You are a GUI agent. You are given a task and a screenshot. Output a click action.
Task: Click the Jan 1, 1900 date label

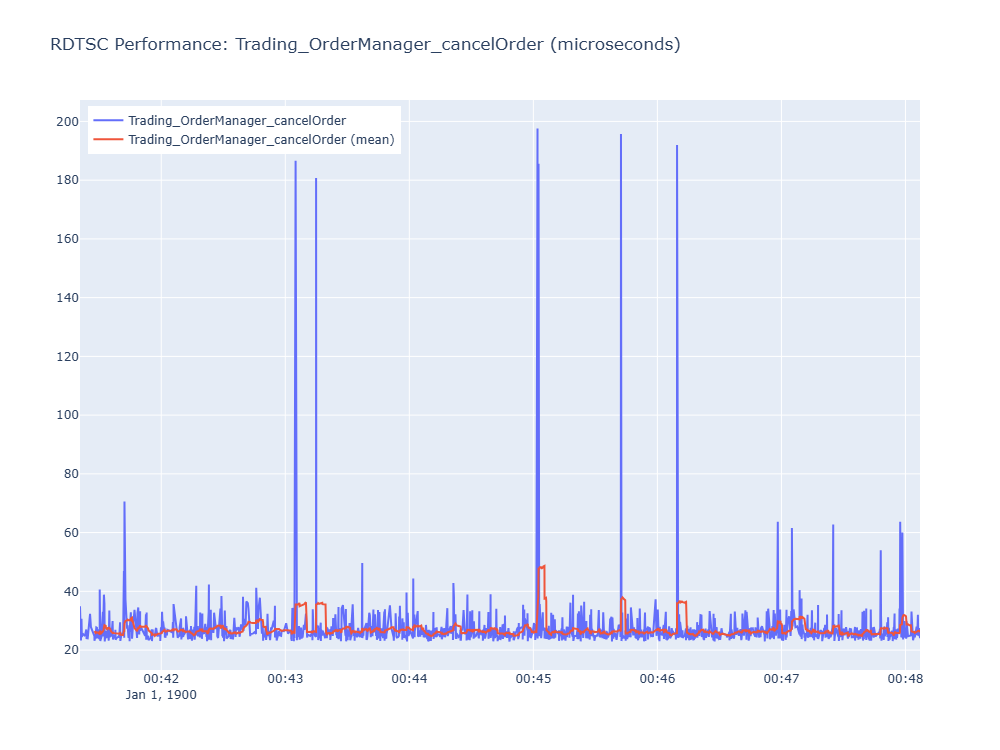click(x=161, y=695)
